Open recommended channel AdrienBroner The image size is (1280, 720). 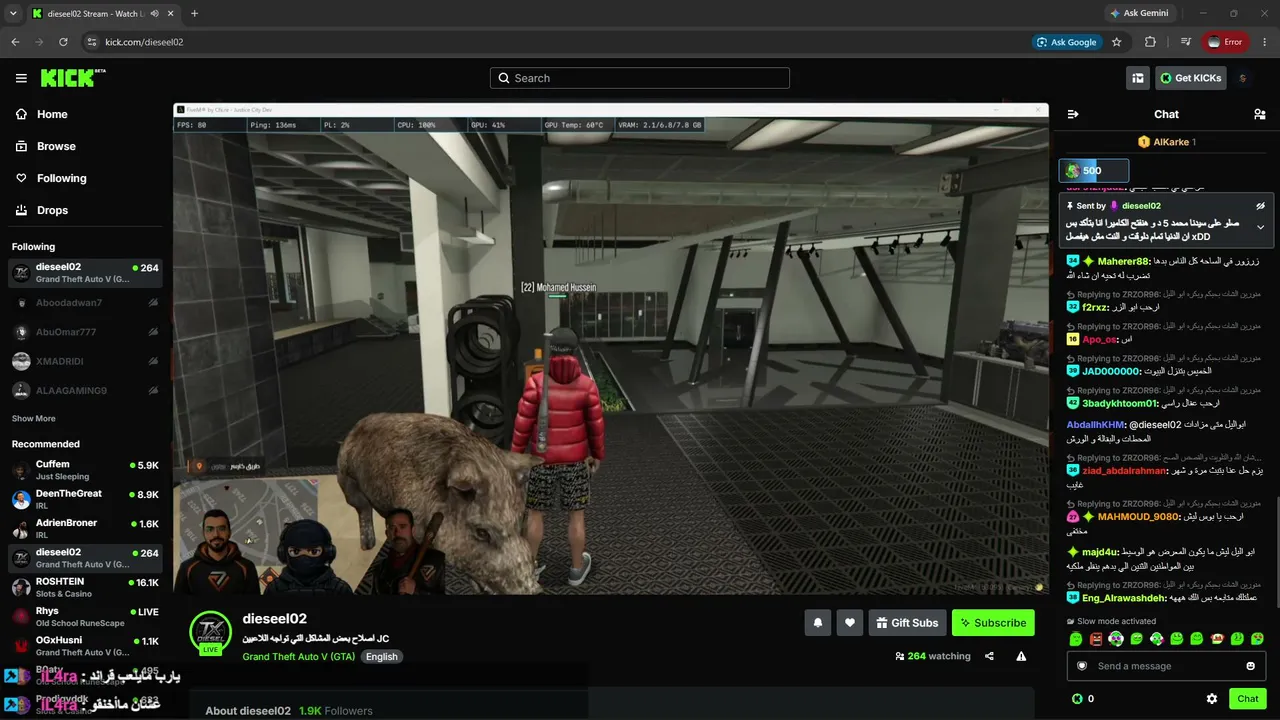point(85,529)
